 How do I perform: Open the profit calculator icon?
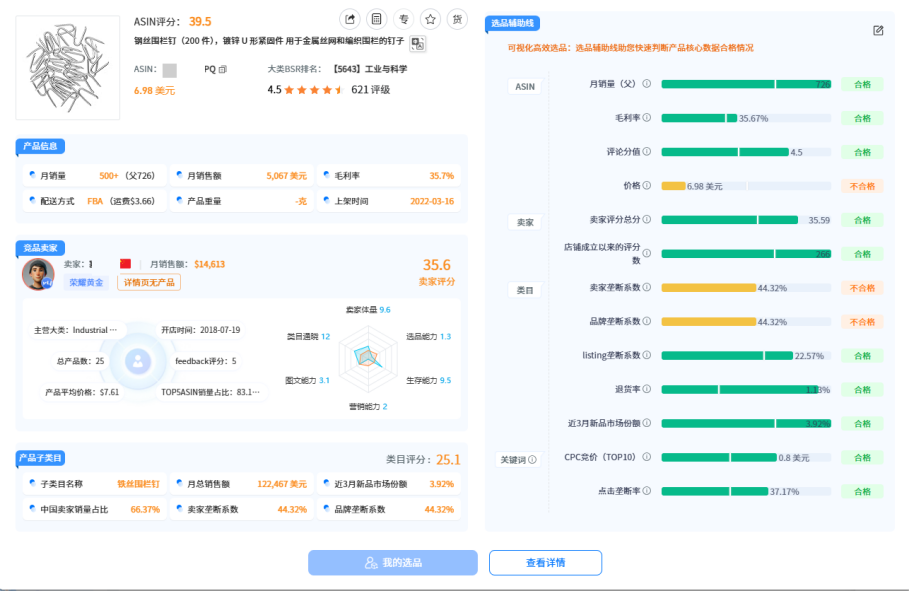[x=377, y=18]
